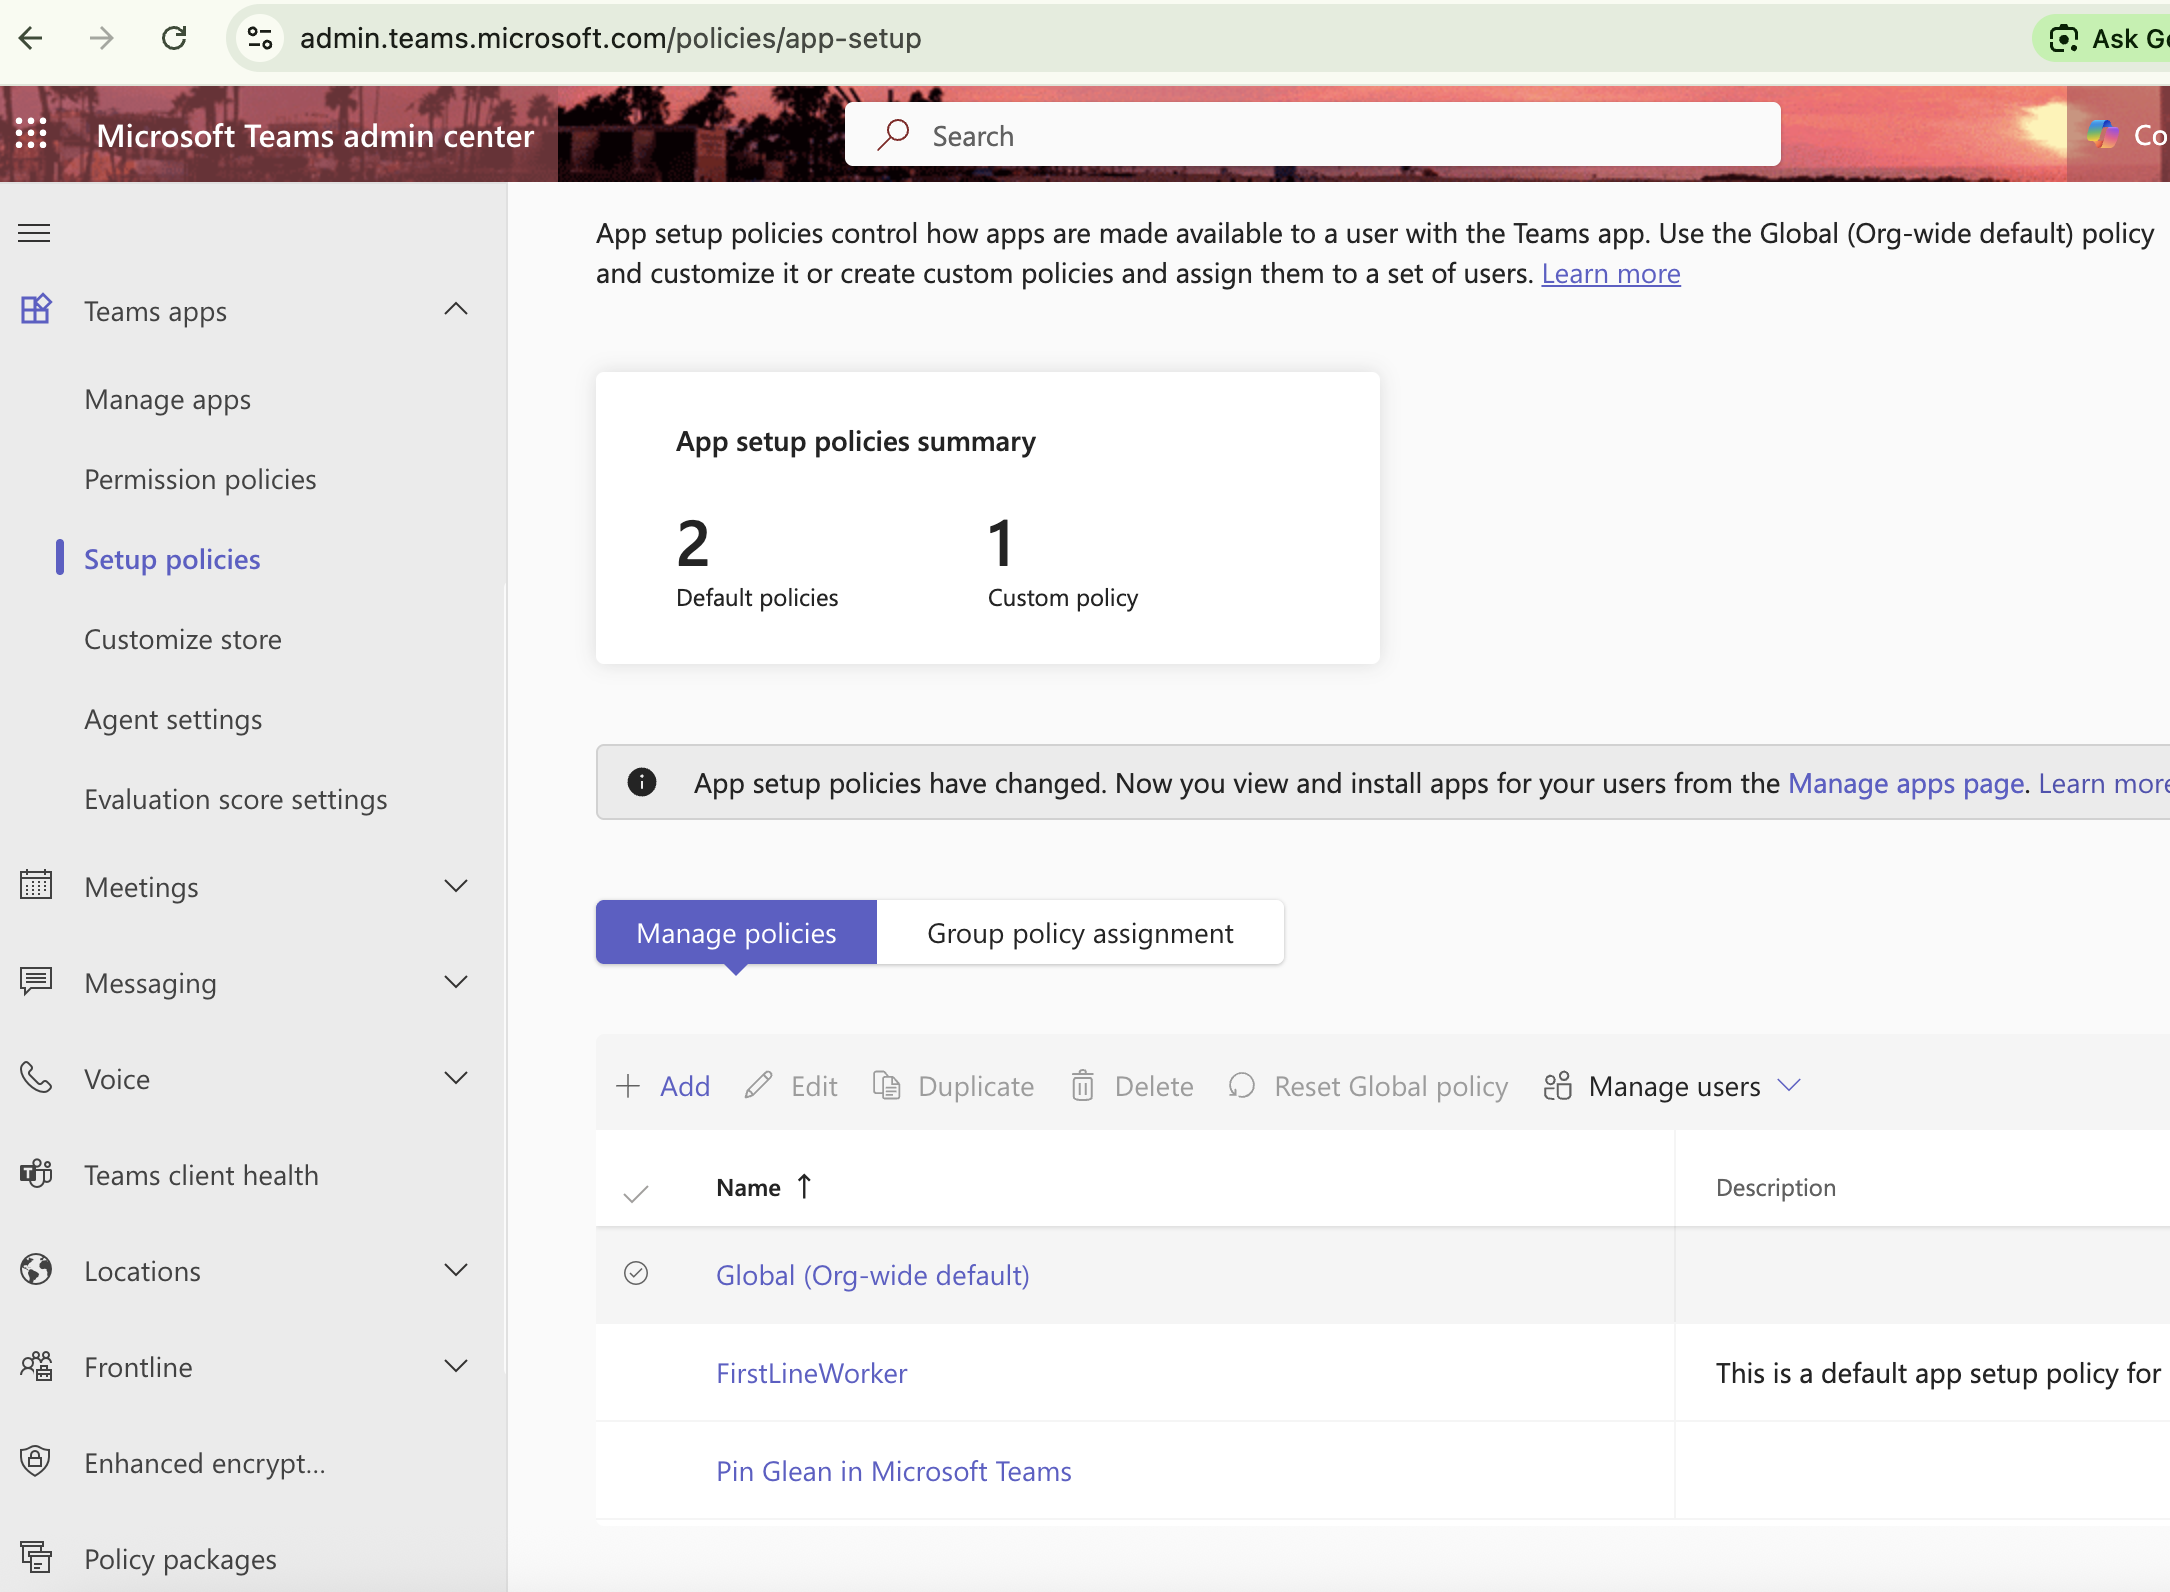Image resolution: width=2170 pixels, height=1592 pixels.
Task: Open Customize store in the sidebar
Action: coord(183,639)
